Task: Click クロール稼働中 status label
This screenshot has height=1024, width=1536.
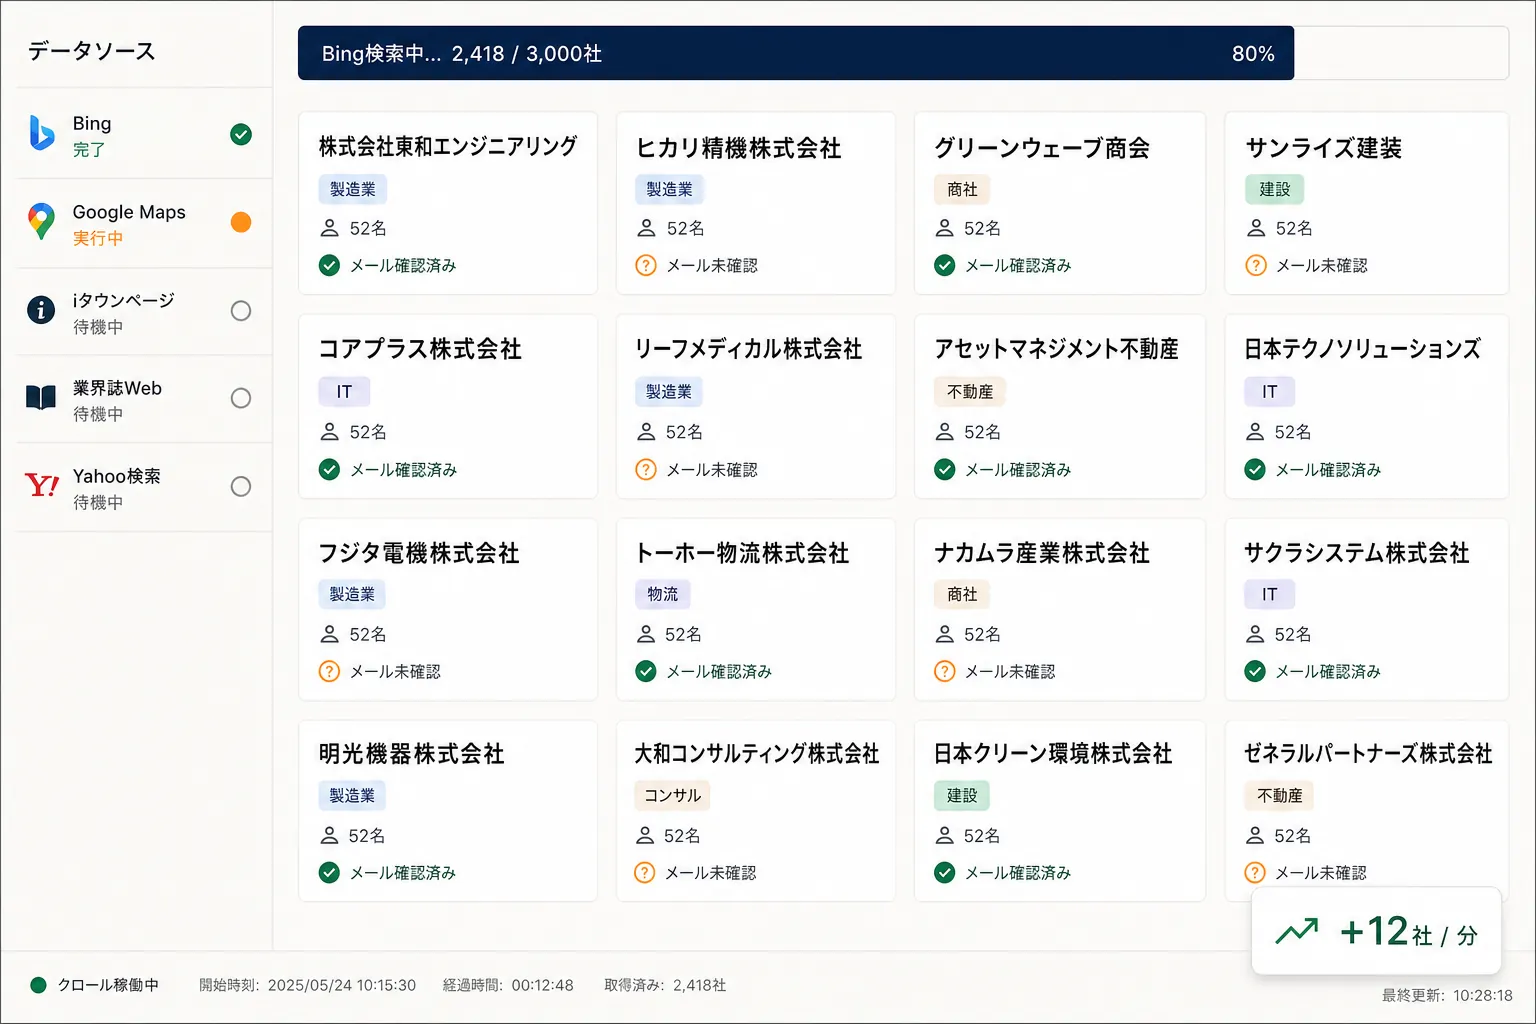Action: coord(108,985)
